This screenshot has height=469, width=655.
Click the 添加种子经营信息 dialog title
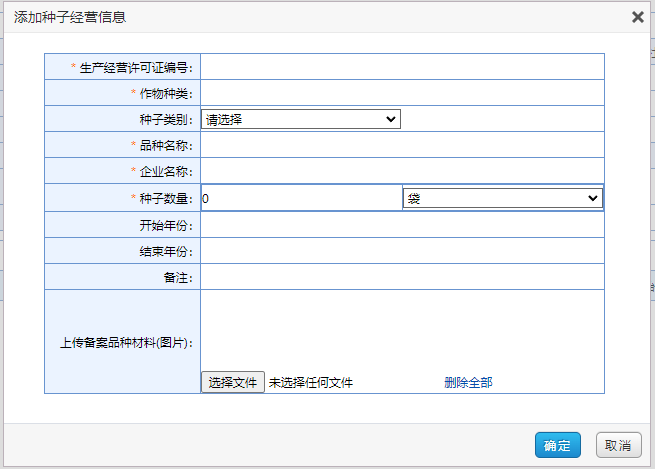coord(70,17)
